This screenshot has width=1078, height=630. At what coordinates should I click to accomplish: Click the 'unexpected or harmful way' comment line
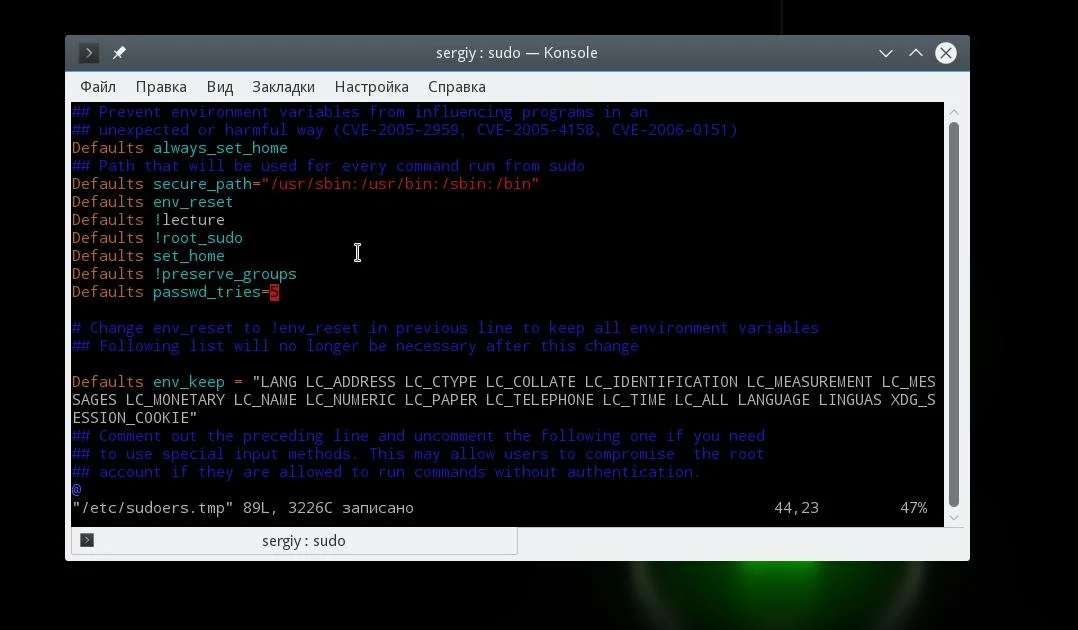[x=404, y=129]
